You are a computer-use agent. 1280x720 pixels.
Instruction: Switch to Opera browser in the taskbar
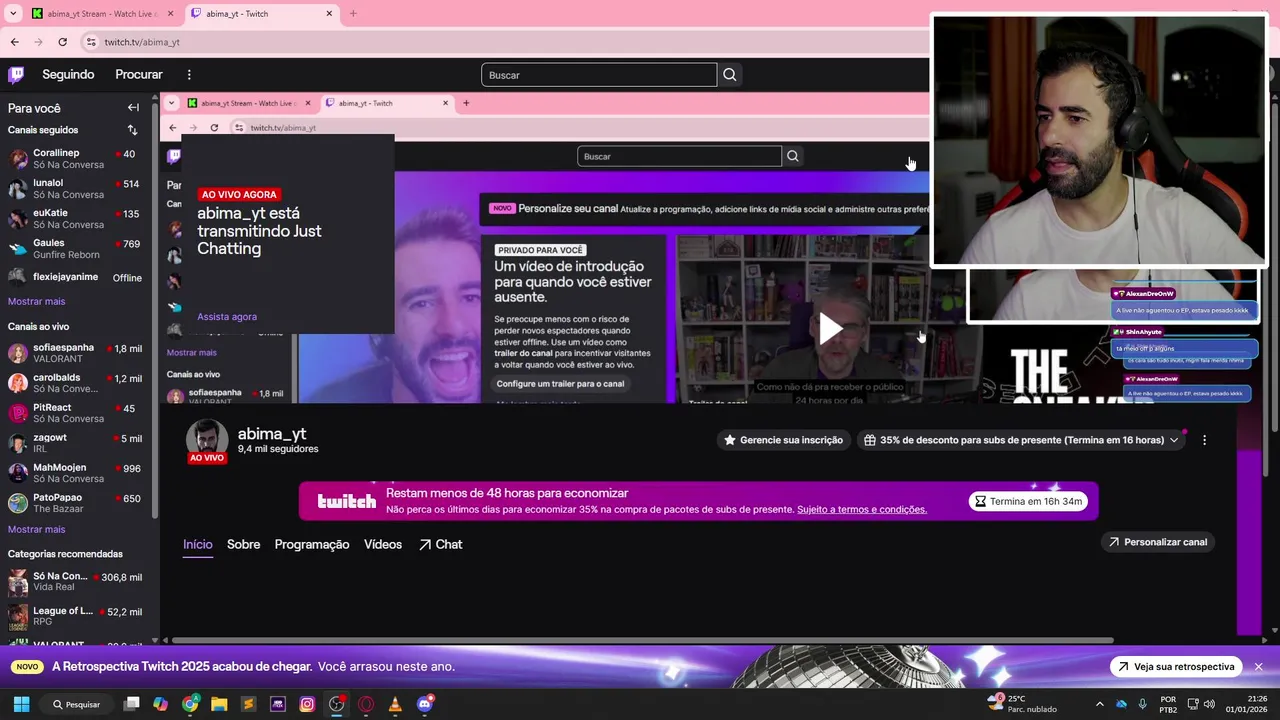click(x=366, y=704)
